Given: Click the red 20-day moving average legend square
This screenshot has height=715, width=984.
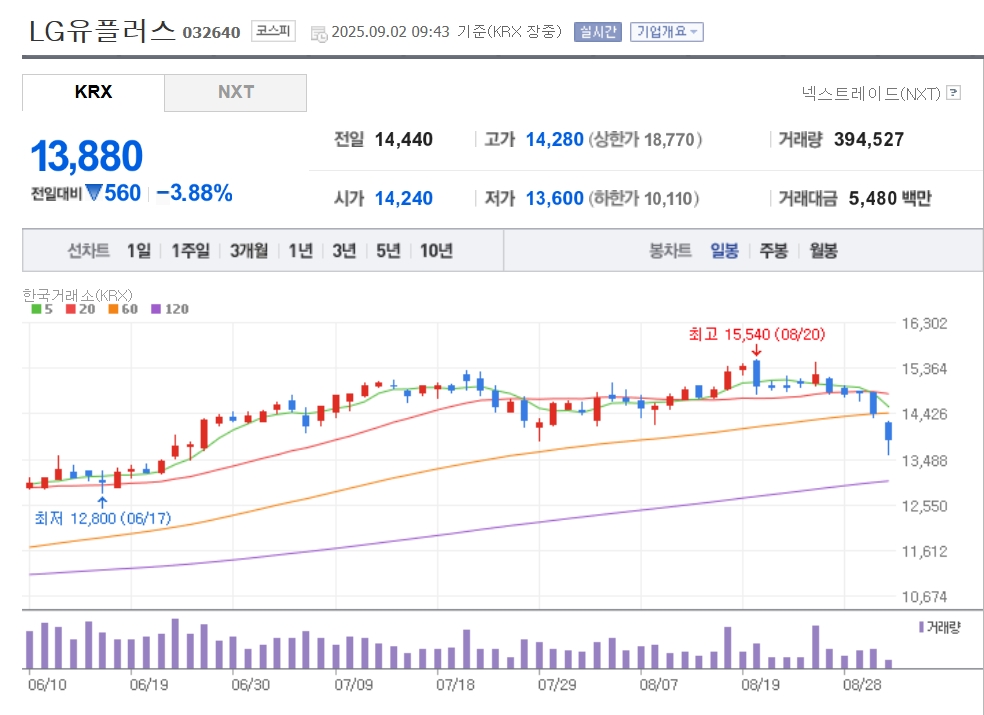Looking at the screenshot, I should [x=70, y=309].
